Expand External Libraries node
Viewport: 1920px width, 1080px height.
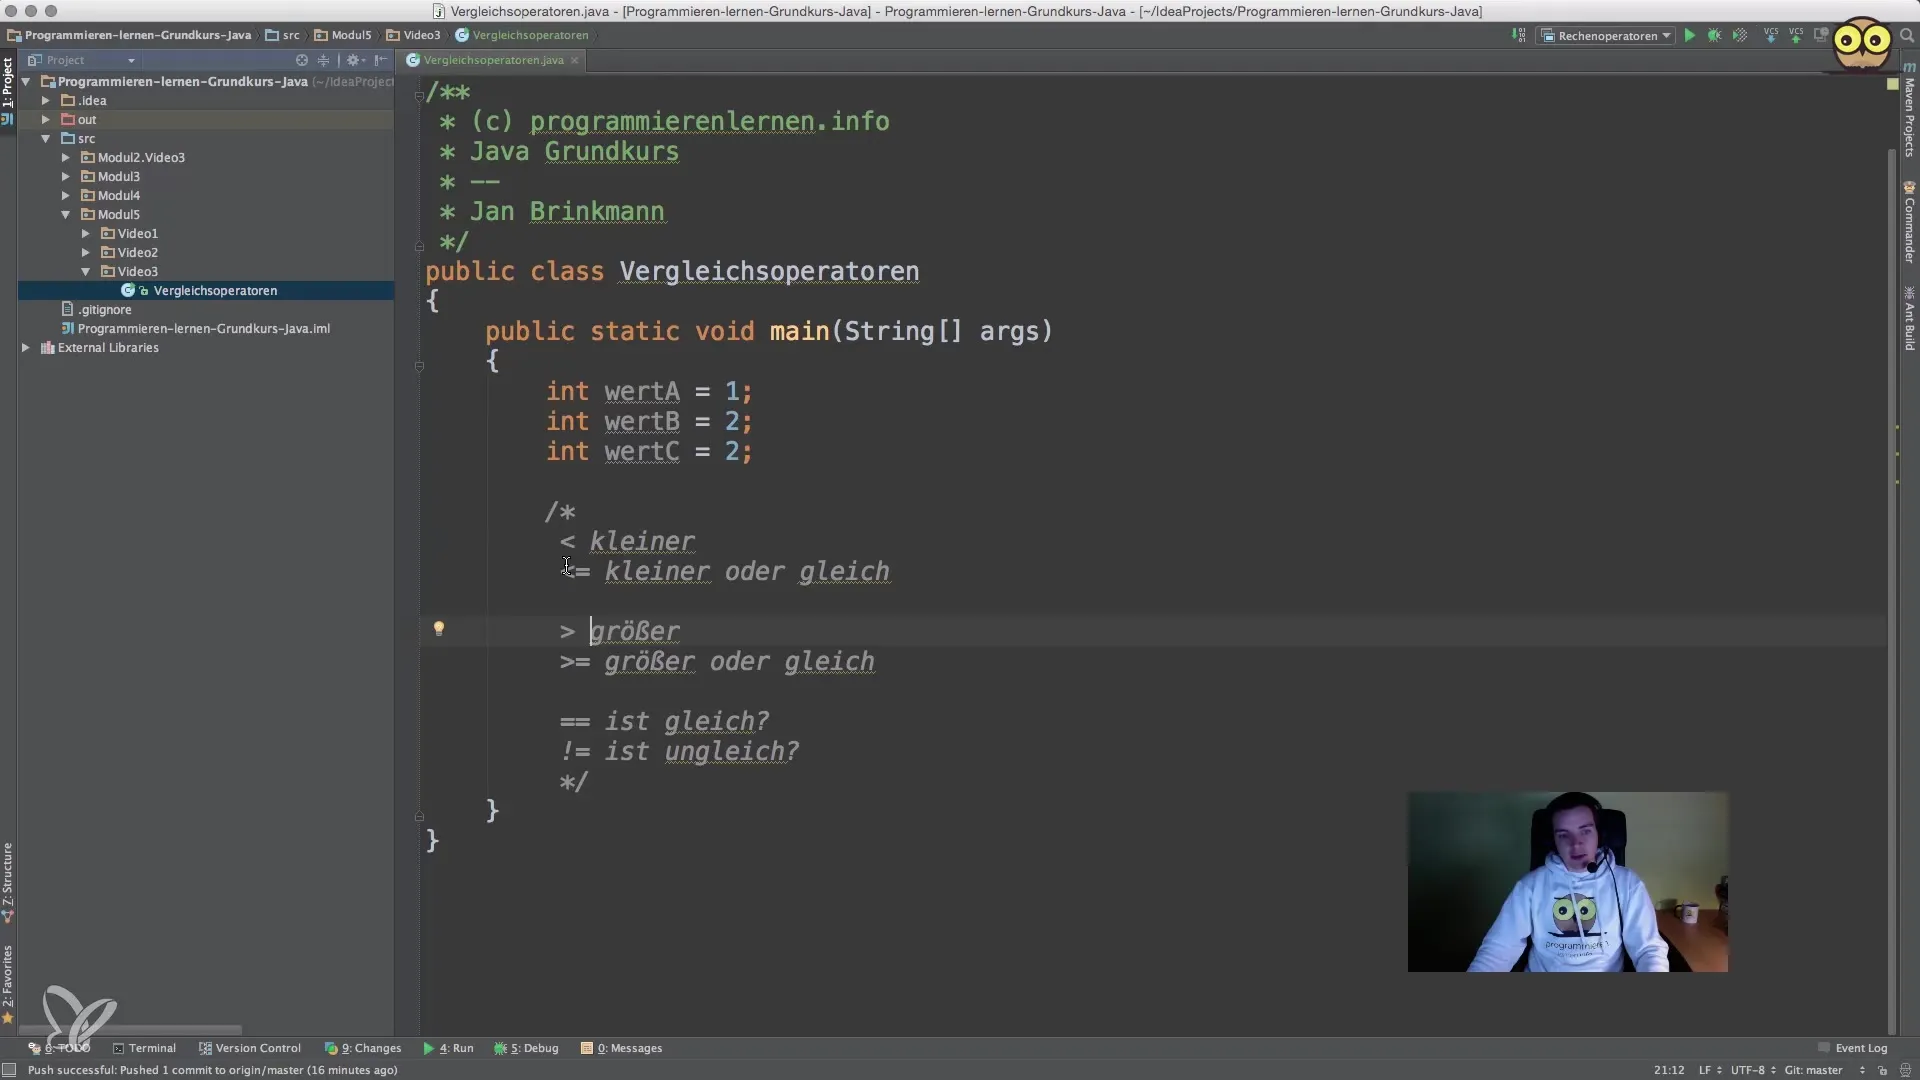tap(26, 348)
